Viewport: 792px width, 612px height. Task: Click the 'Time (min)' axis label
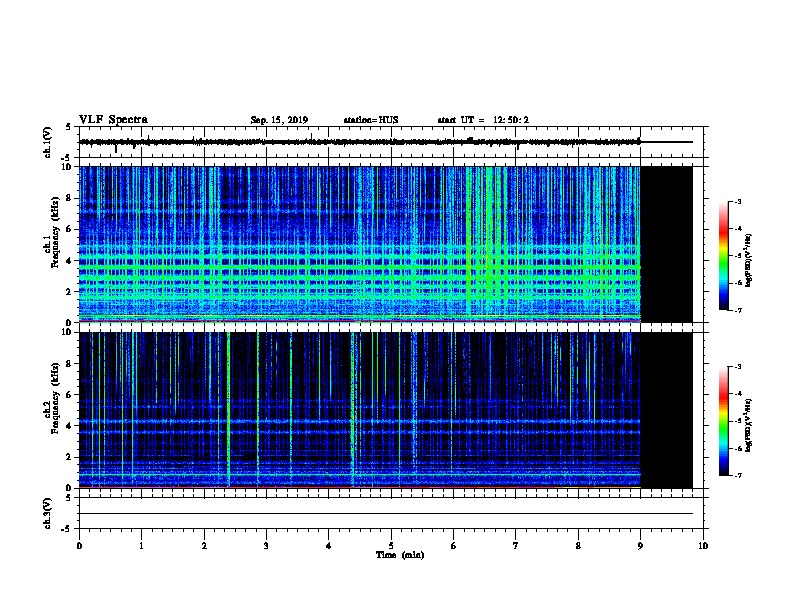pos(400,555)
